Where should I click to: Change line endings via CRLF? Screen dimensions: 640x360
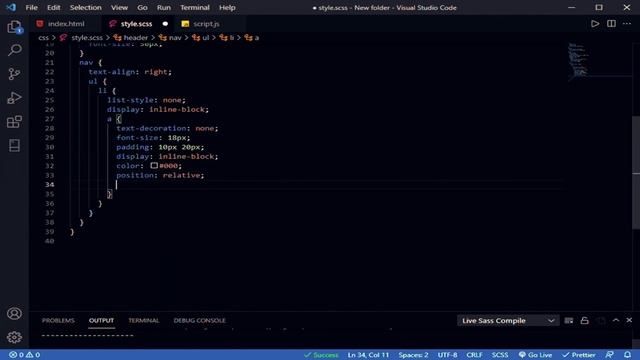[x=474, y=355]
